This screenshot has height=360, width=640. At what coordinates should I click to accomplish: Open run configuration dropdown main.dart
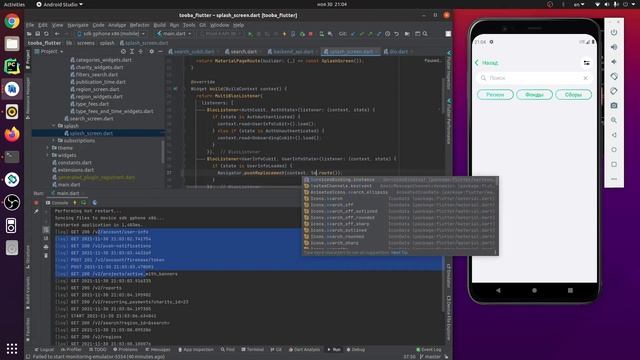coord(174,34)
